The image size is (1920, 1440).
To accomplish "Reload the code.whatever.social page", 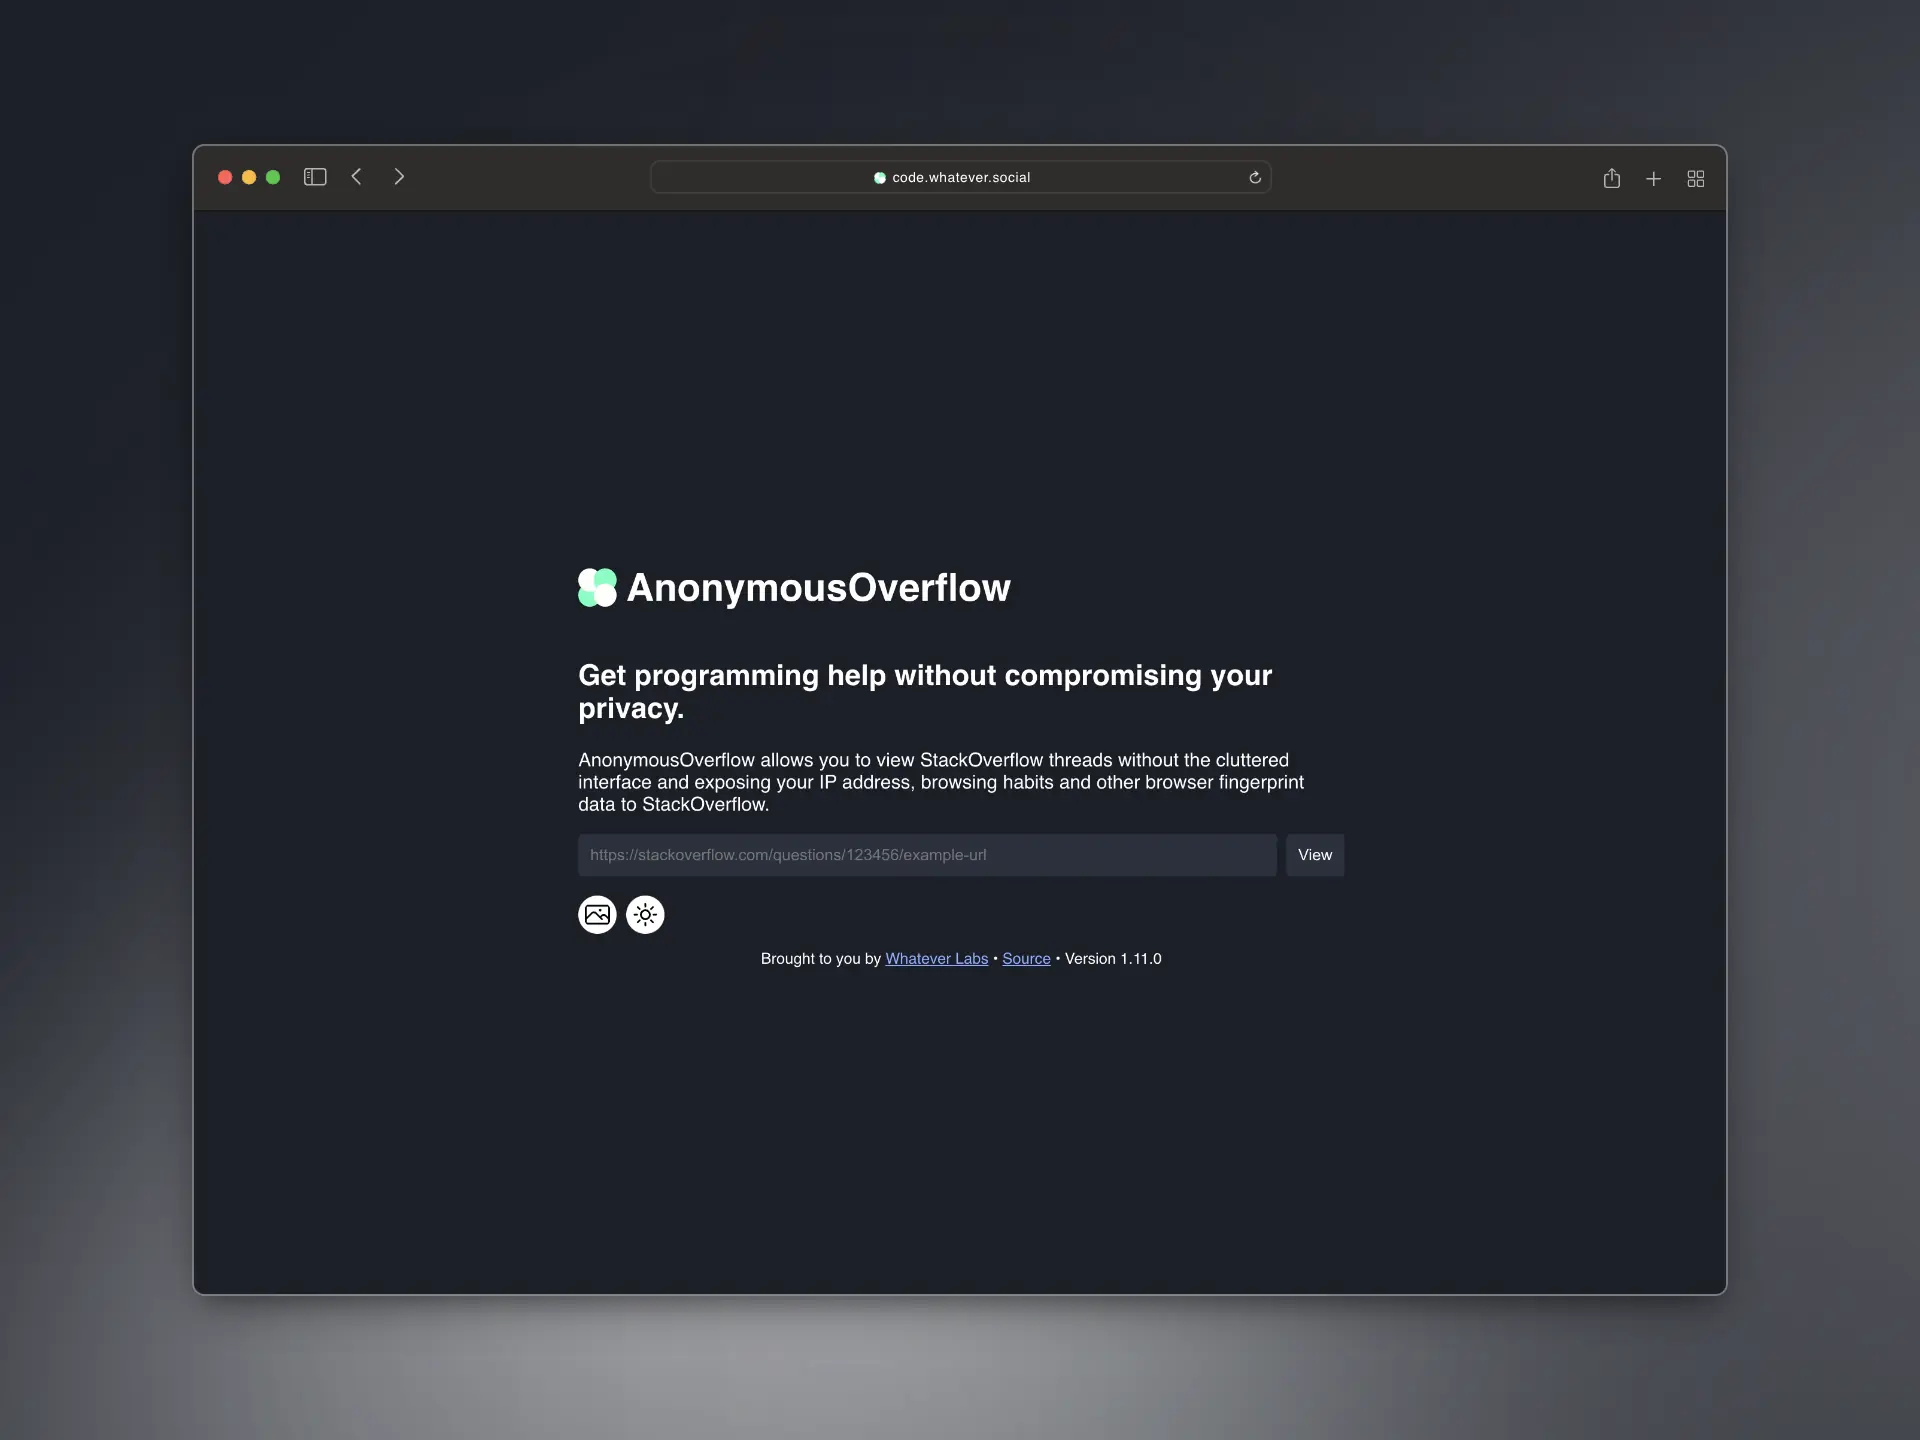I will [1255, 178].
